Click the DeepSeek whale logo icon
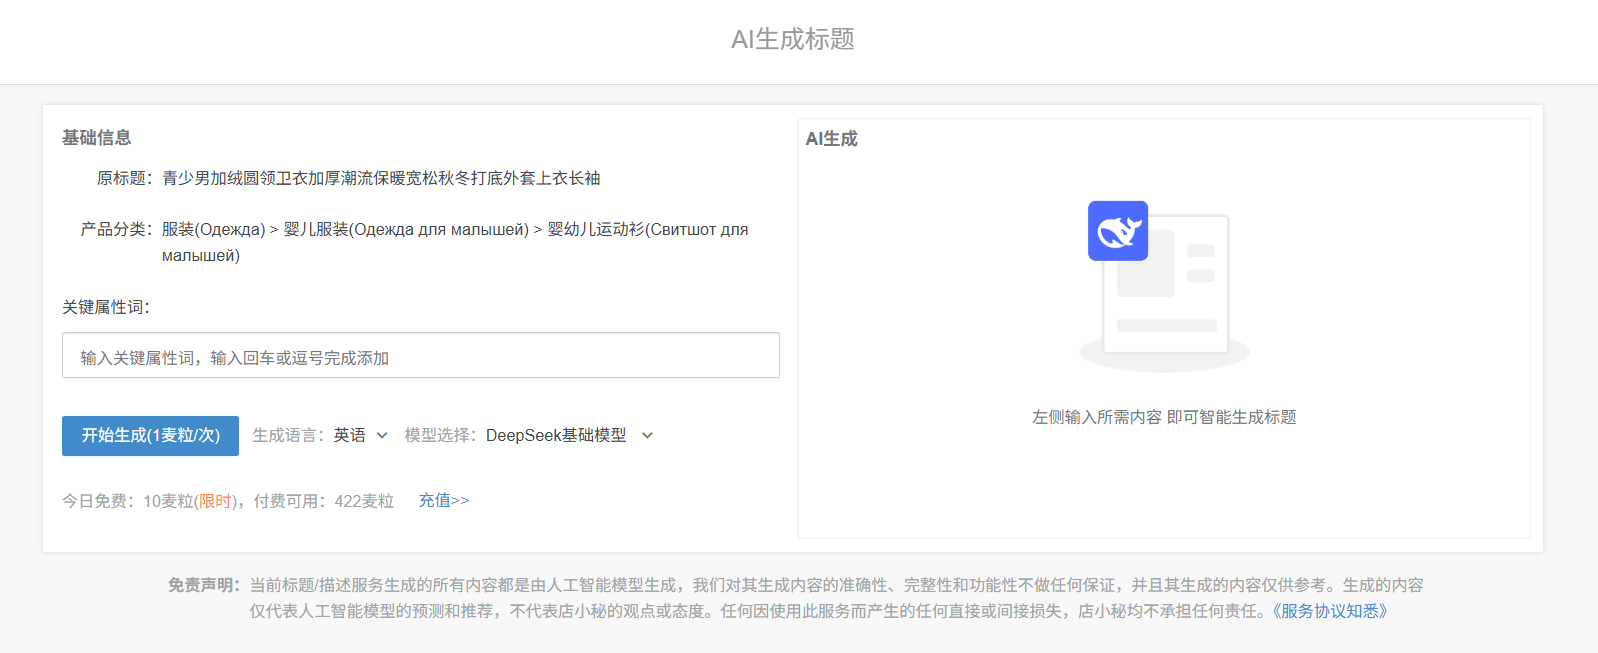Viewport: 1598px width, 653px height. click(x=1117, y=231)
